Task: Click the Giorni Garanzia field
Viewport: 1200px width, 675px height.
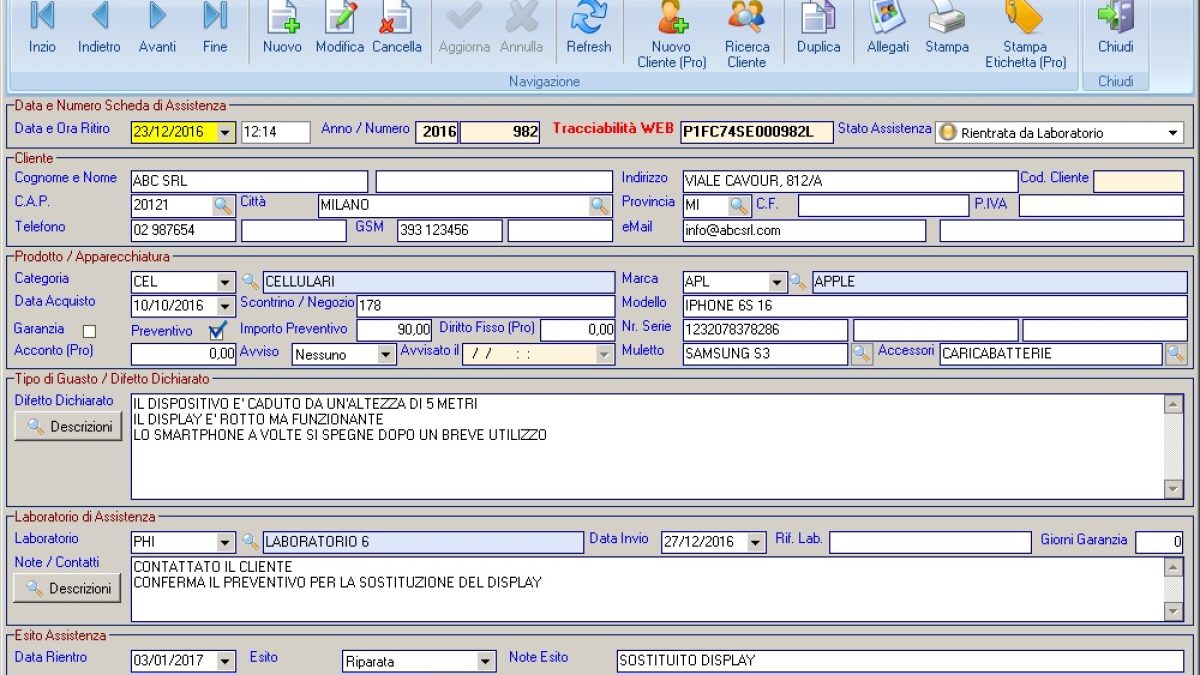Action: (x=1160, y=542)
